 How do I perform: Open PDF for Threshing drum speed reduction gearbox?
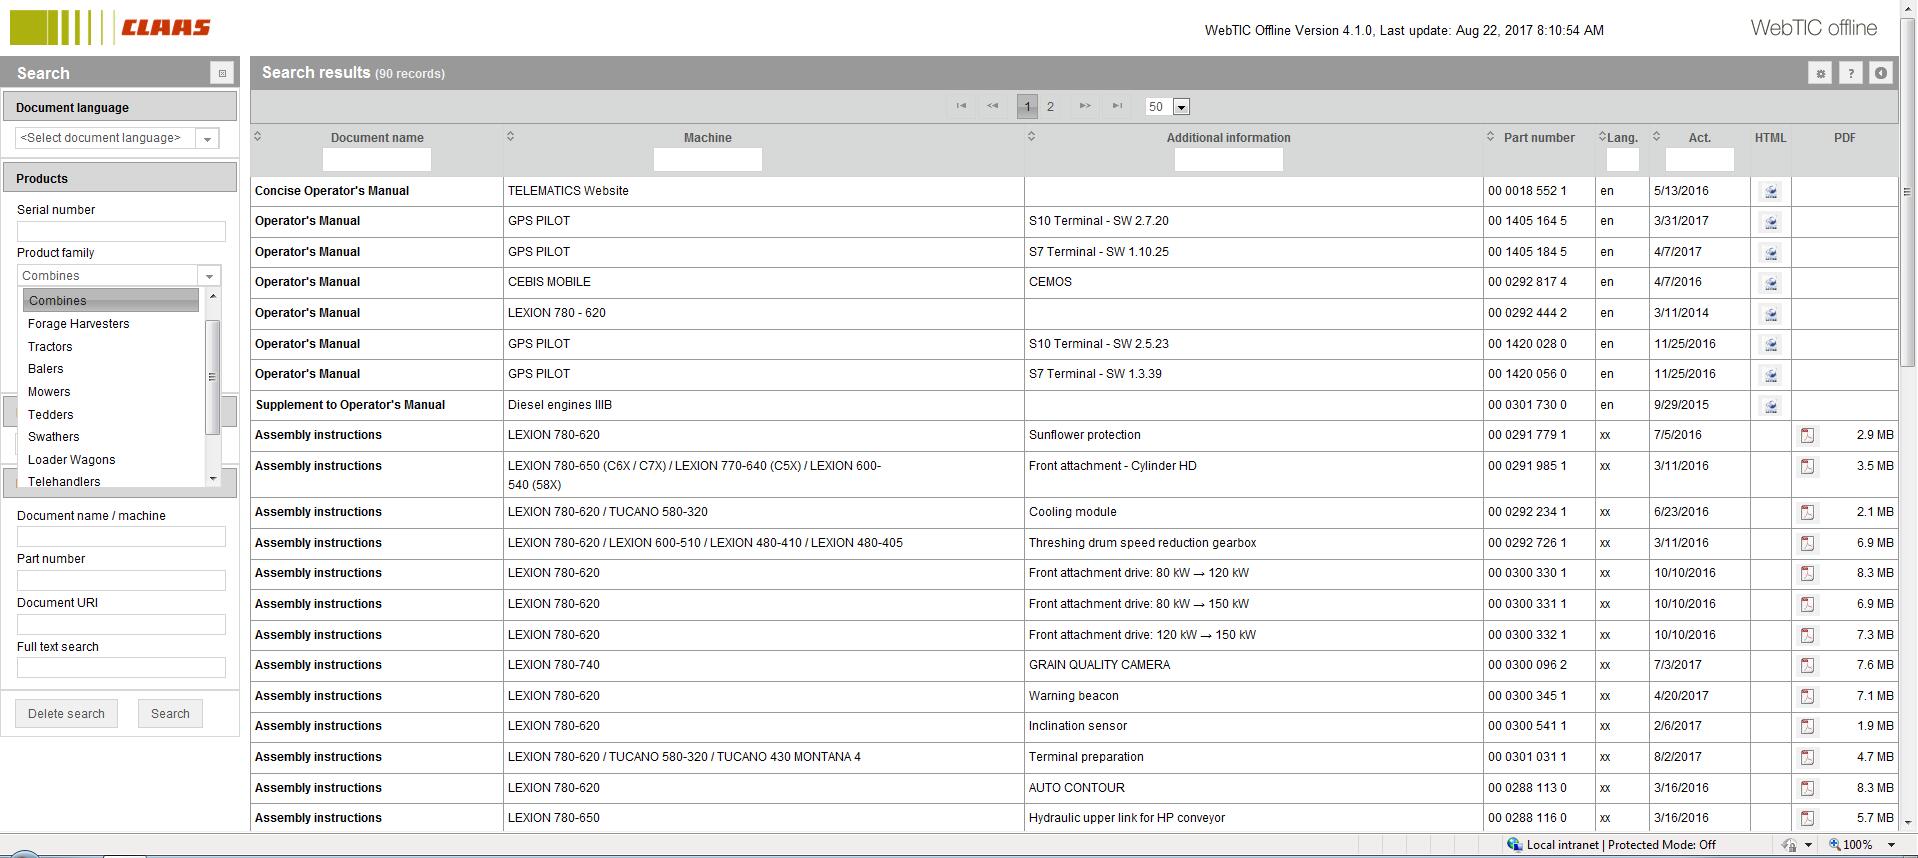(1807, 544)
